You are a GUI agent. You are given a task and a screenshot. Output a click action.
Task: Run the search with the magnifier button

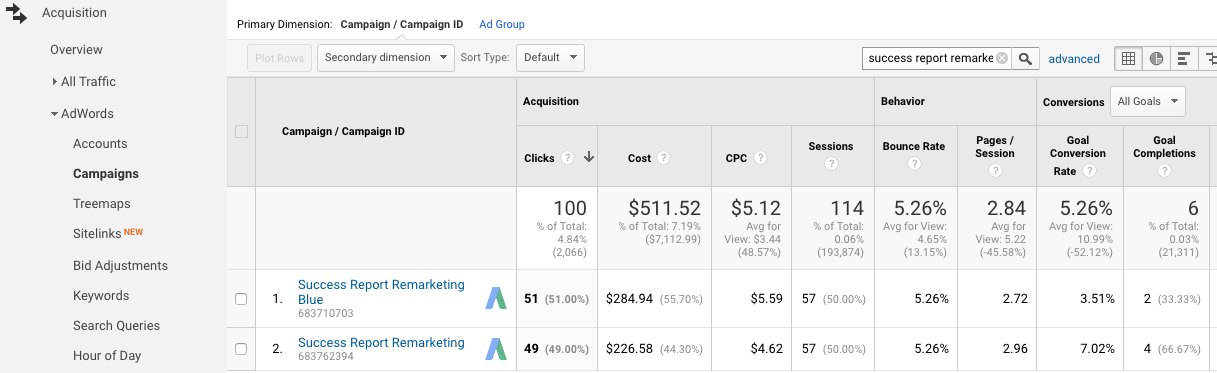click(x=1025, y=58)
